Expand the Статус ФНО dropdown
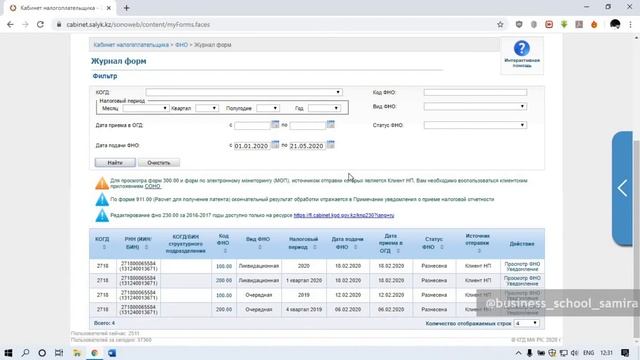The image size is (640, 360). [x=475, y=125]
